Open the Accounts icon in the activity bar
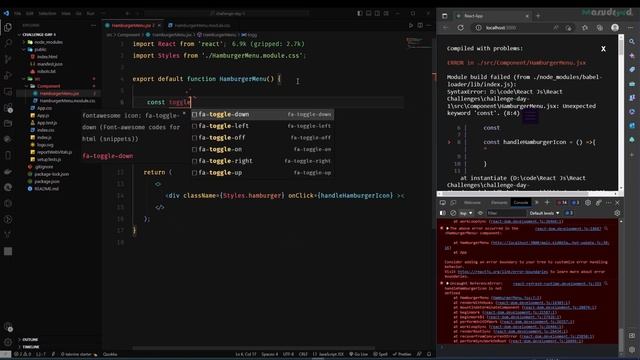640x360 pixels. click(8, 327)
